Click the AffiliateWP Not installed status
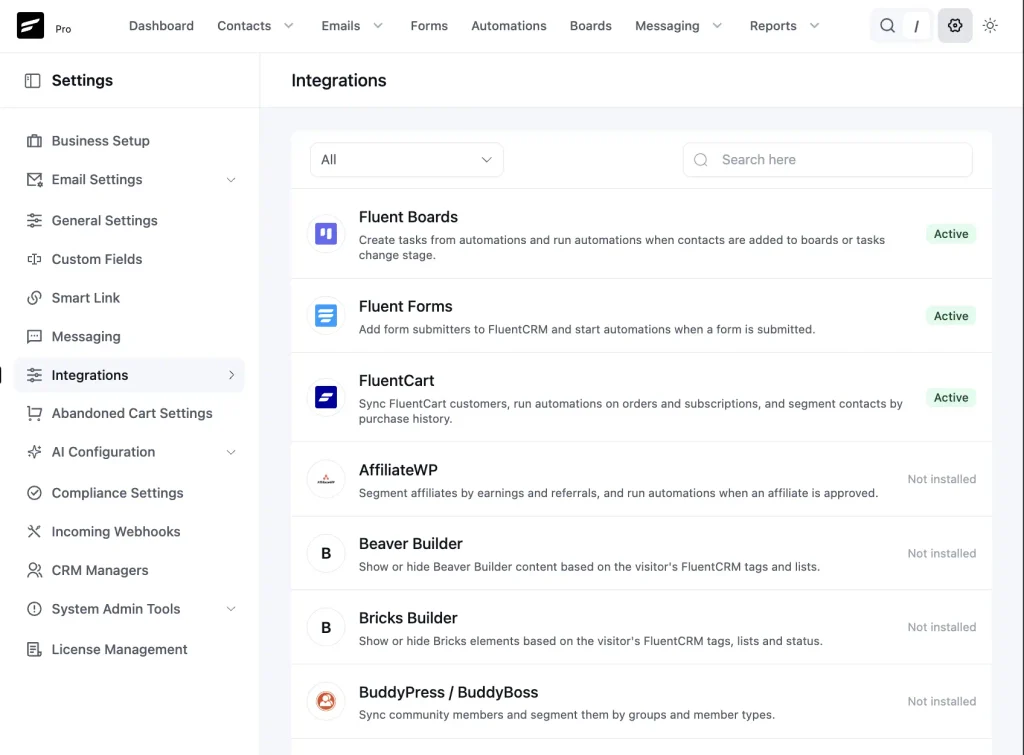The height and width of the screenshot is (755, 1024). [942, 479]
